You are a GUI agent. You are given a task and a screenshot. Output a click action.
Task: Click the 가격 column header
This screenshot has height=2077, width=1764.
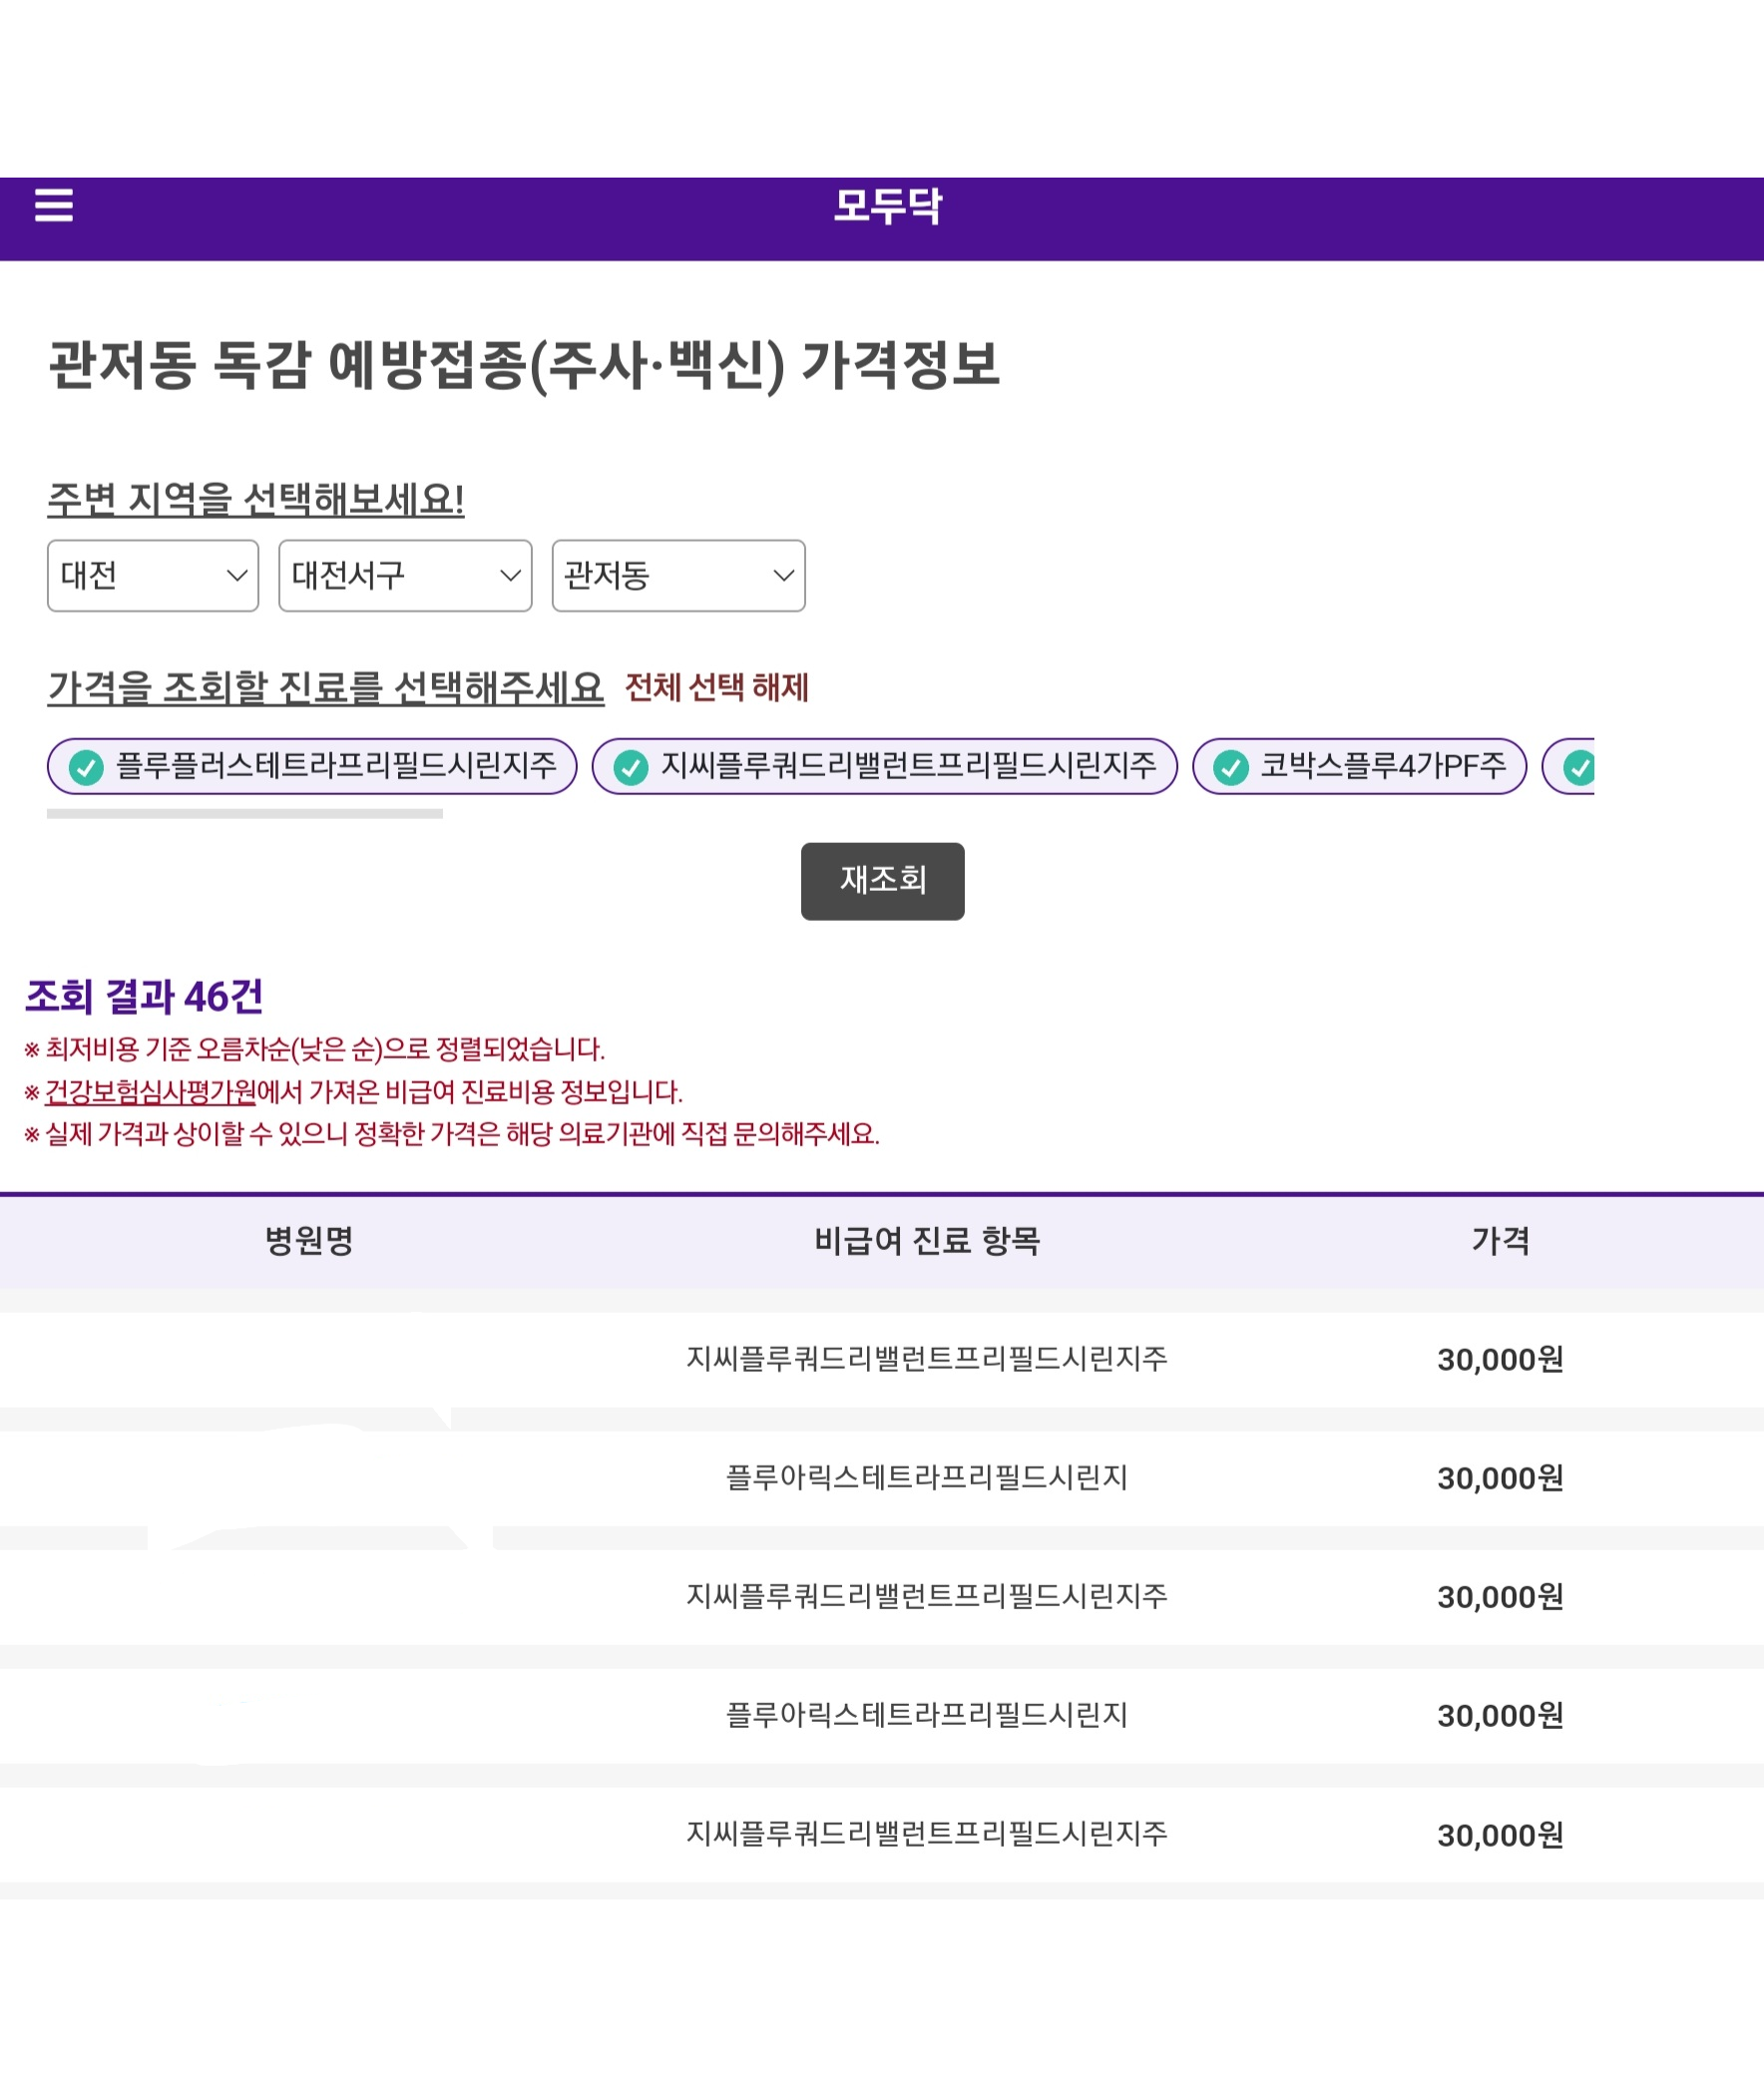(x=1500, y=1240)
